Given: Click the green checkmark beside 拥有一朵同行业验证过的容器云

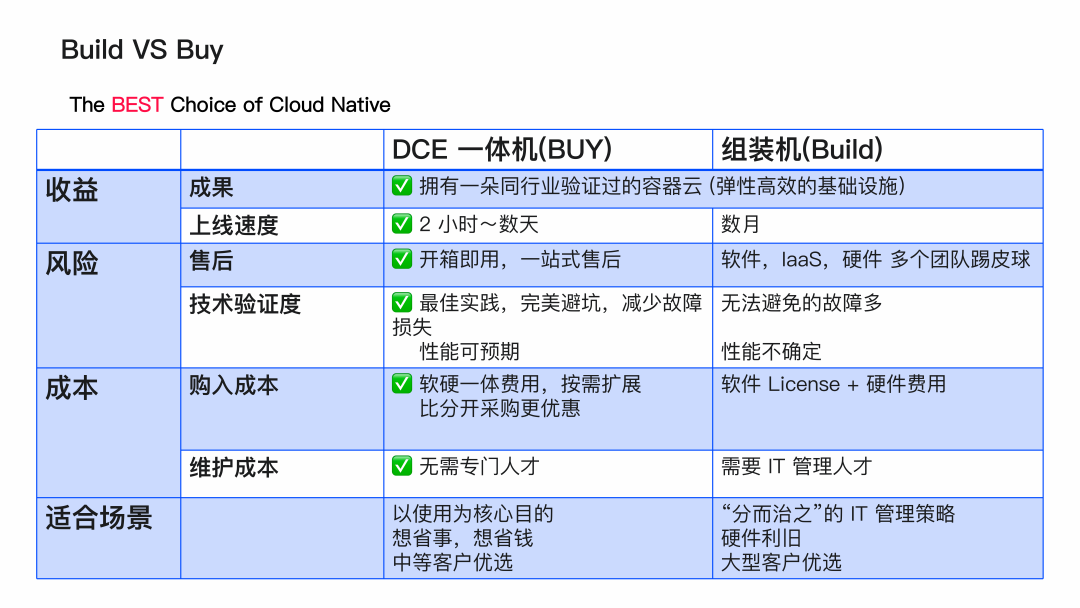Looking at the screenshot, I should click(x=402, y=186).
